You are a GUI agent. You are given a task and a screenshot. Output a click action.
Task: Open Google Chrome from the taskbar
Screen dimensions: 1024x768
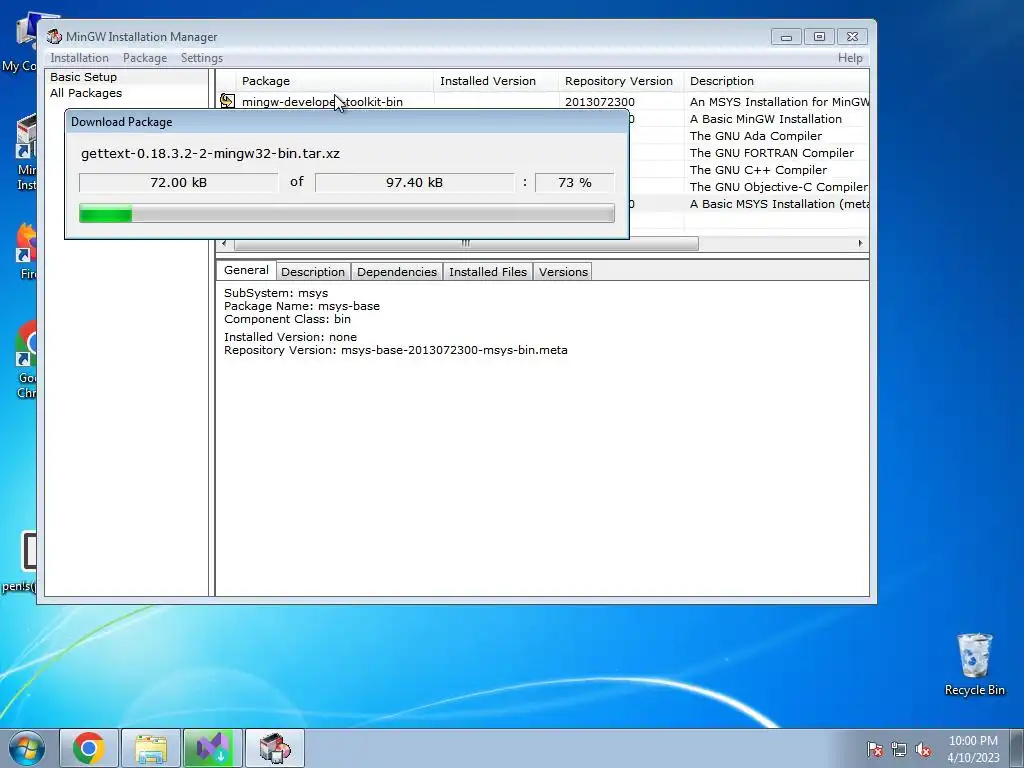click(89, 748)
